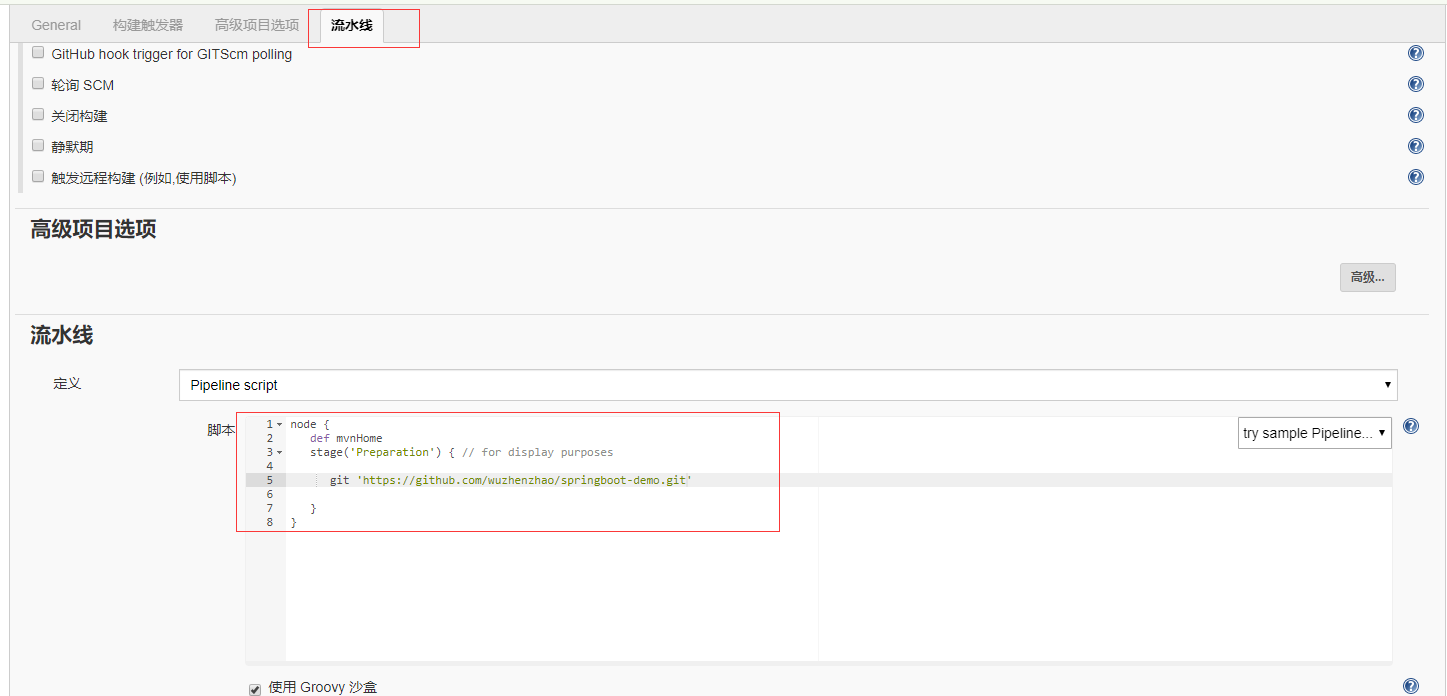
Task: Open the Pipeline script definition dropdown
Action: [x=788, y=385]
